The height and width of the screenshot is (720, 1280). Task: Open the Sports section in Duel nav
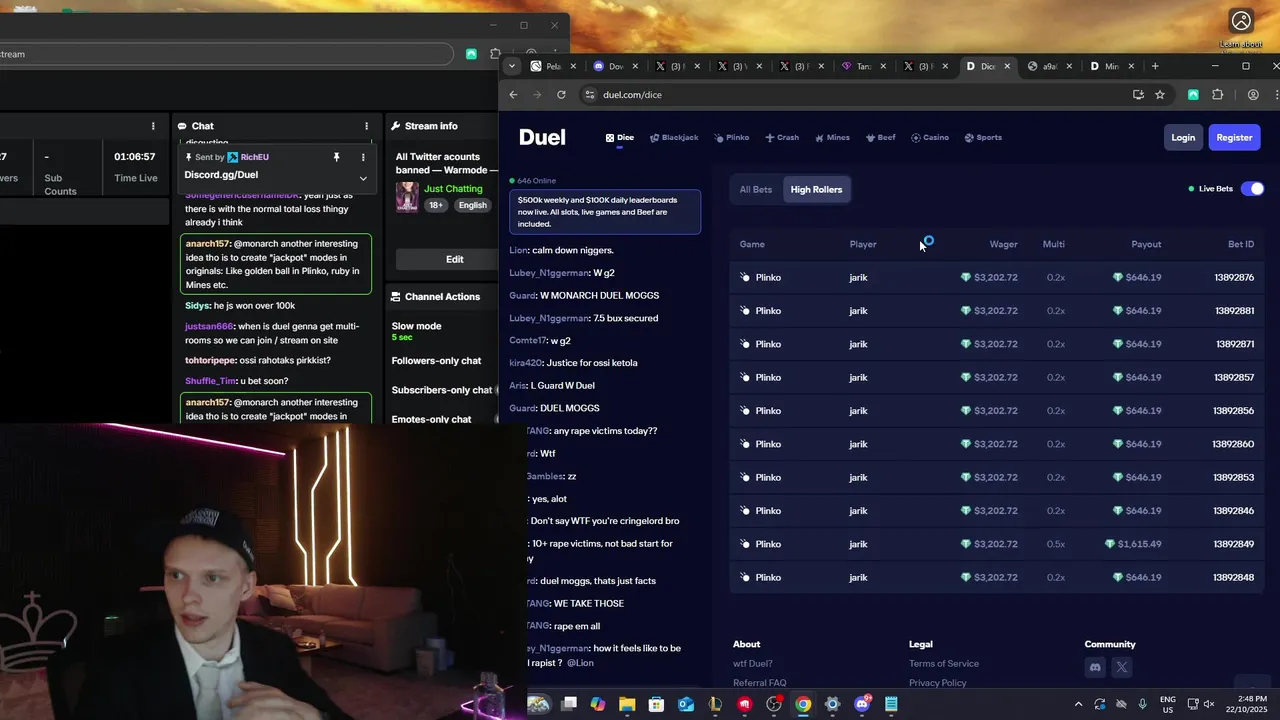tap(983, 138)
